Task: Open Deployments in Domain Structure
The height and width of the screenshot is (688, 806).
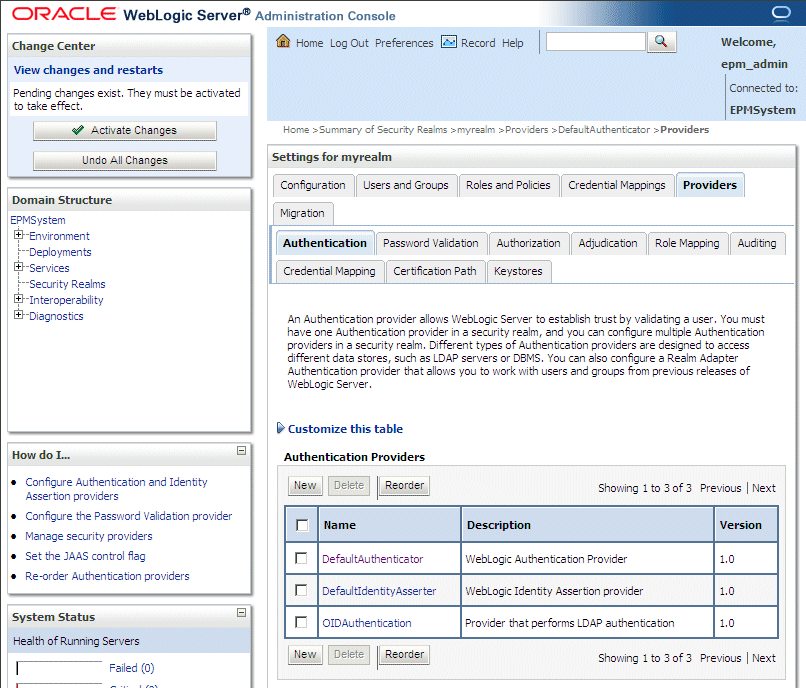Action: (x=60, y=252)
